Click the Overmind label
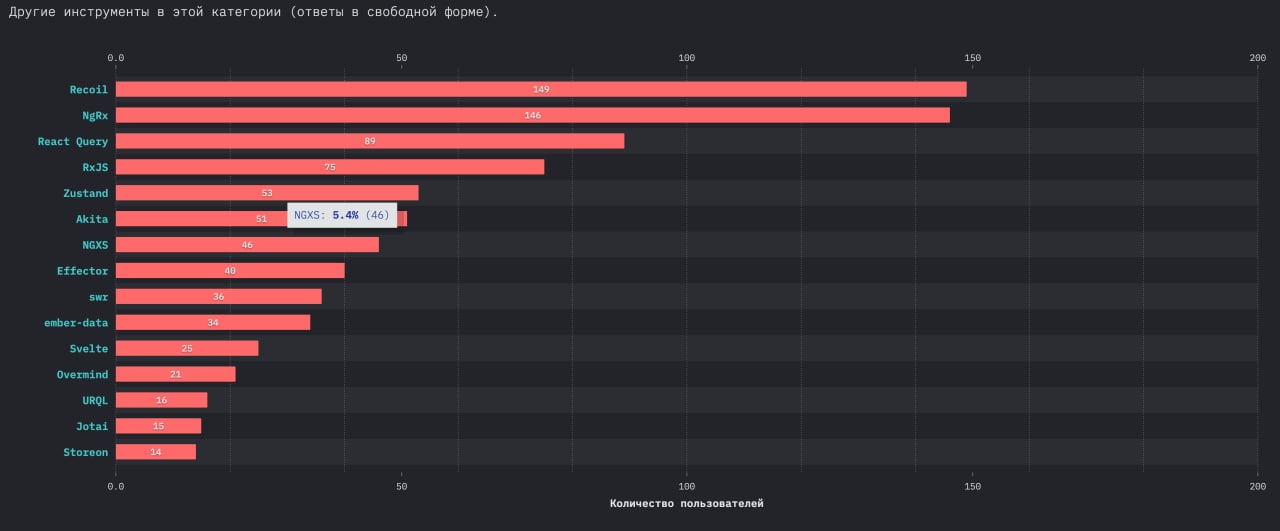The height and width of the screenshot is (531, 1280). (x=82, y=374)
